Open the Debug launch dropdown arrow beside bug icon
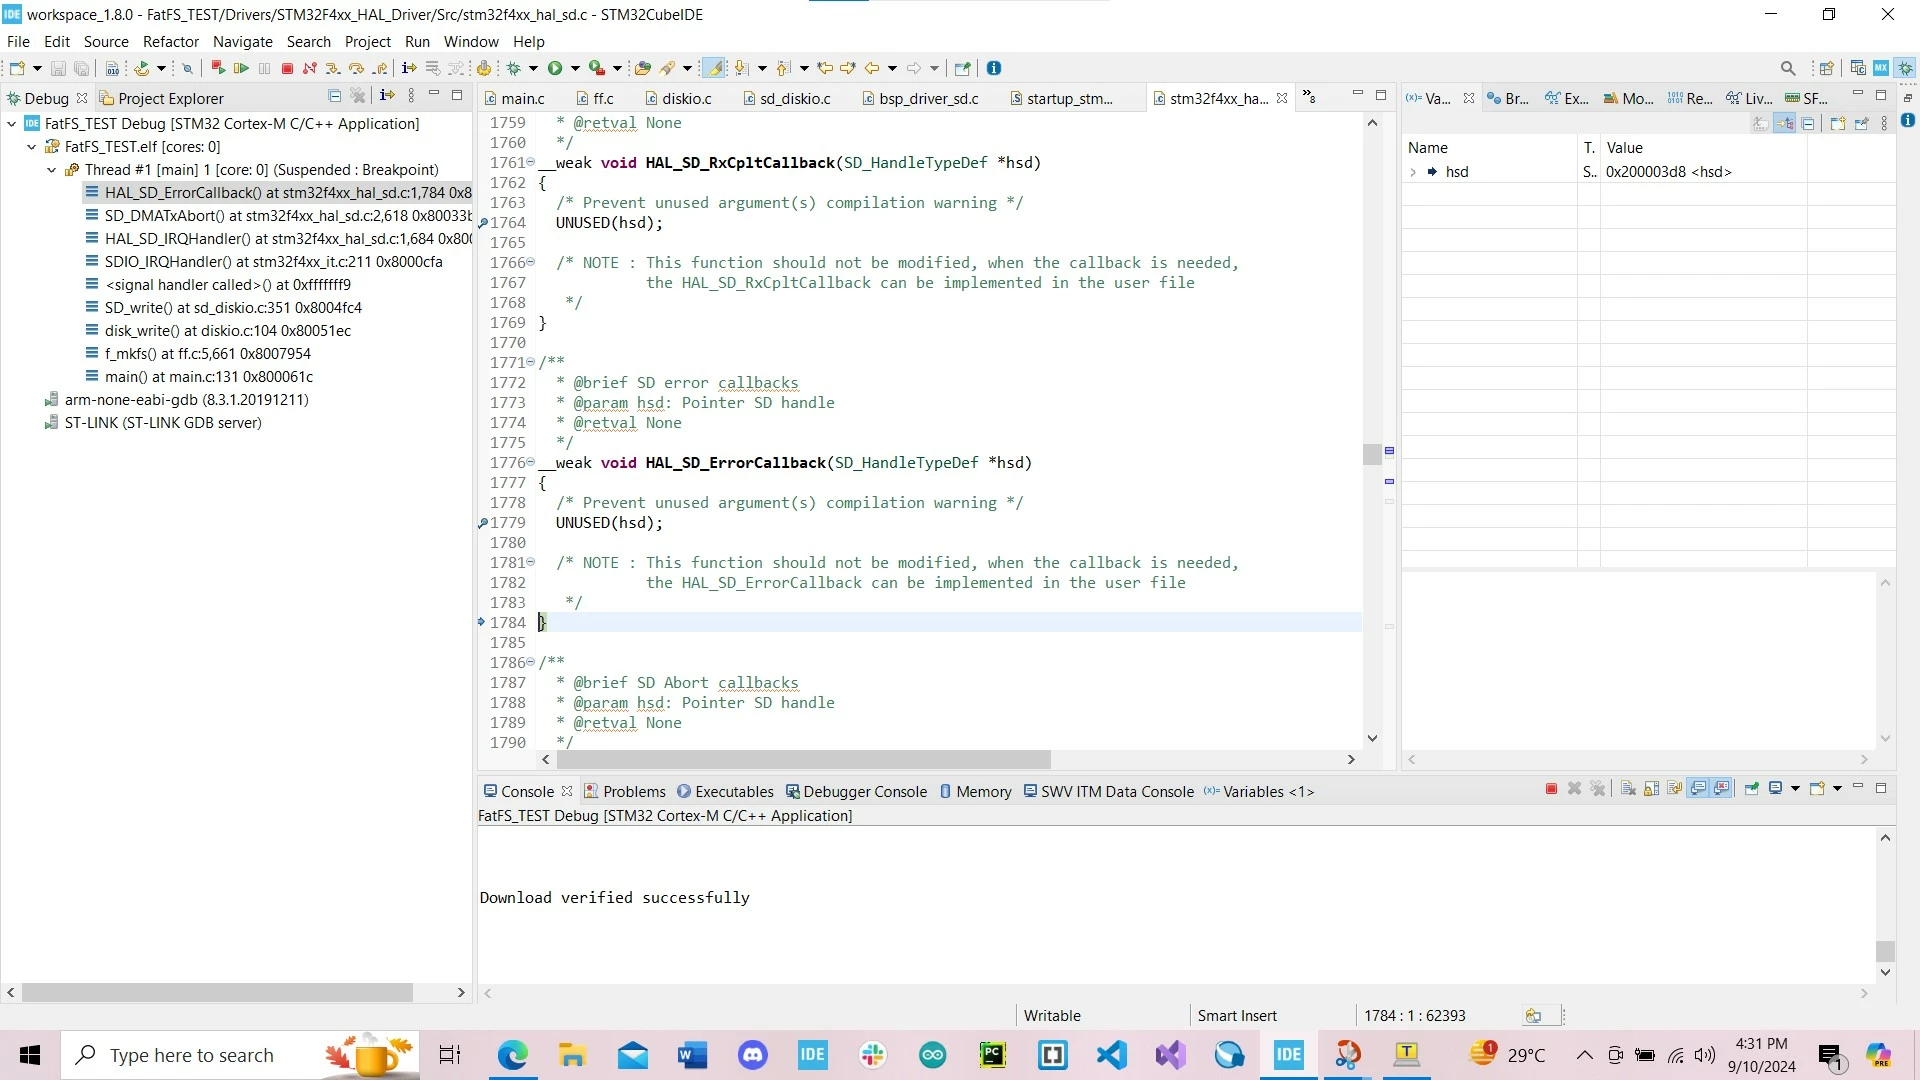 tap(533, 68)
